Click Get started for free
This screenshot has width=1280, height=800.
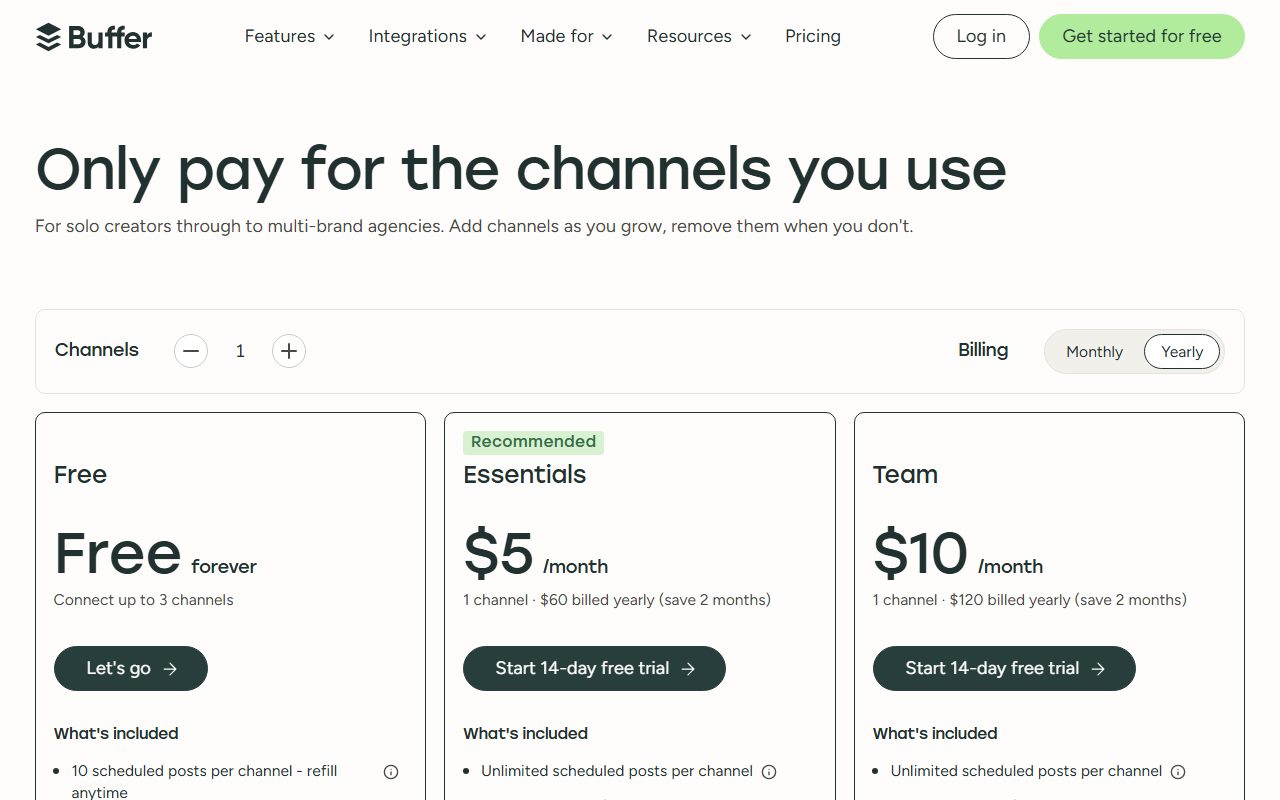click(x=1142, y=36)
